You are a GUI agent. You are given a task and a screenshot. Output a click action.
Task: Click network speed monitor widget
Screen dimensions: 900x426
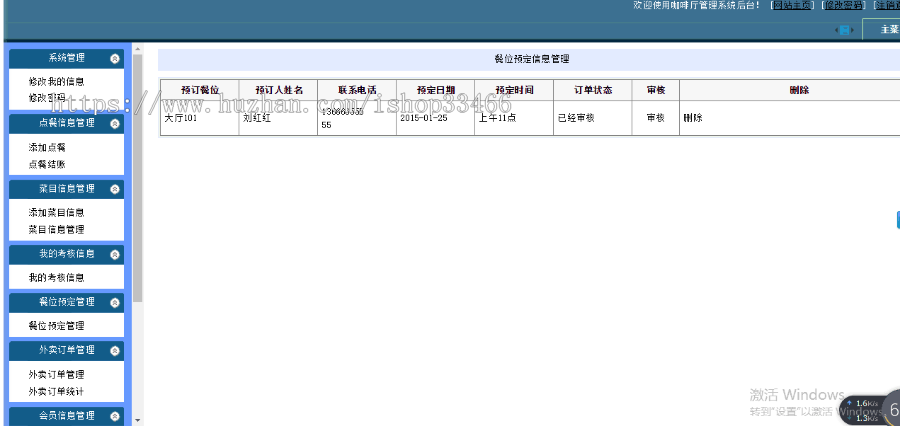(x=871, y=410)
